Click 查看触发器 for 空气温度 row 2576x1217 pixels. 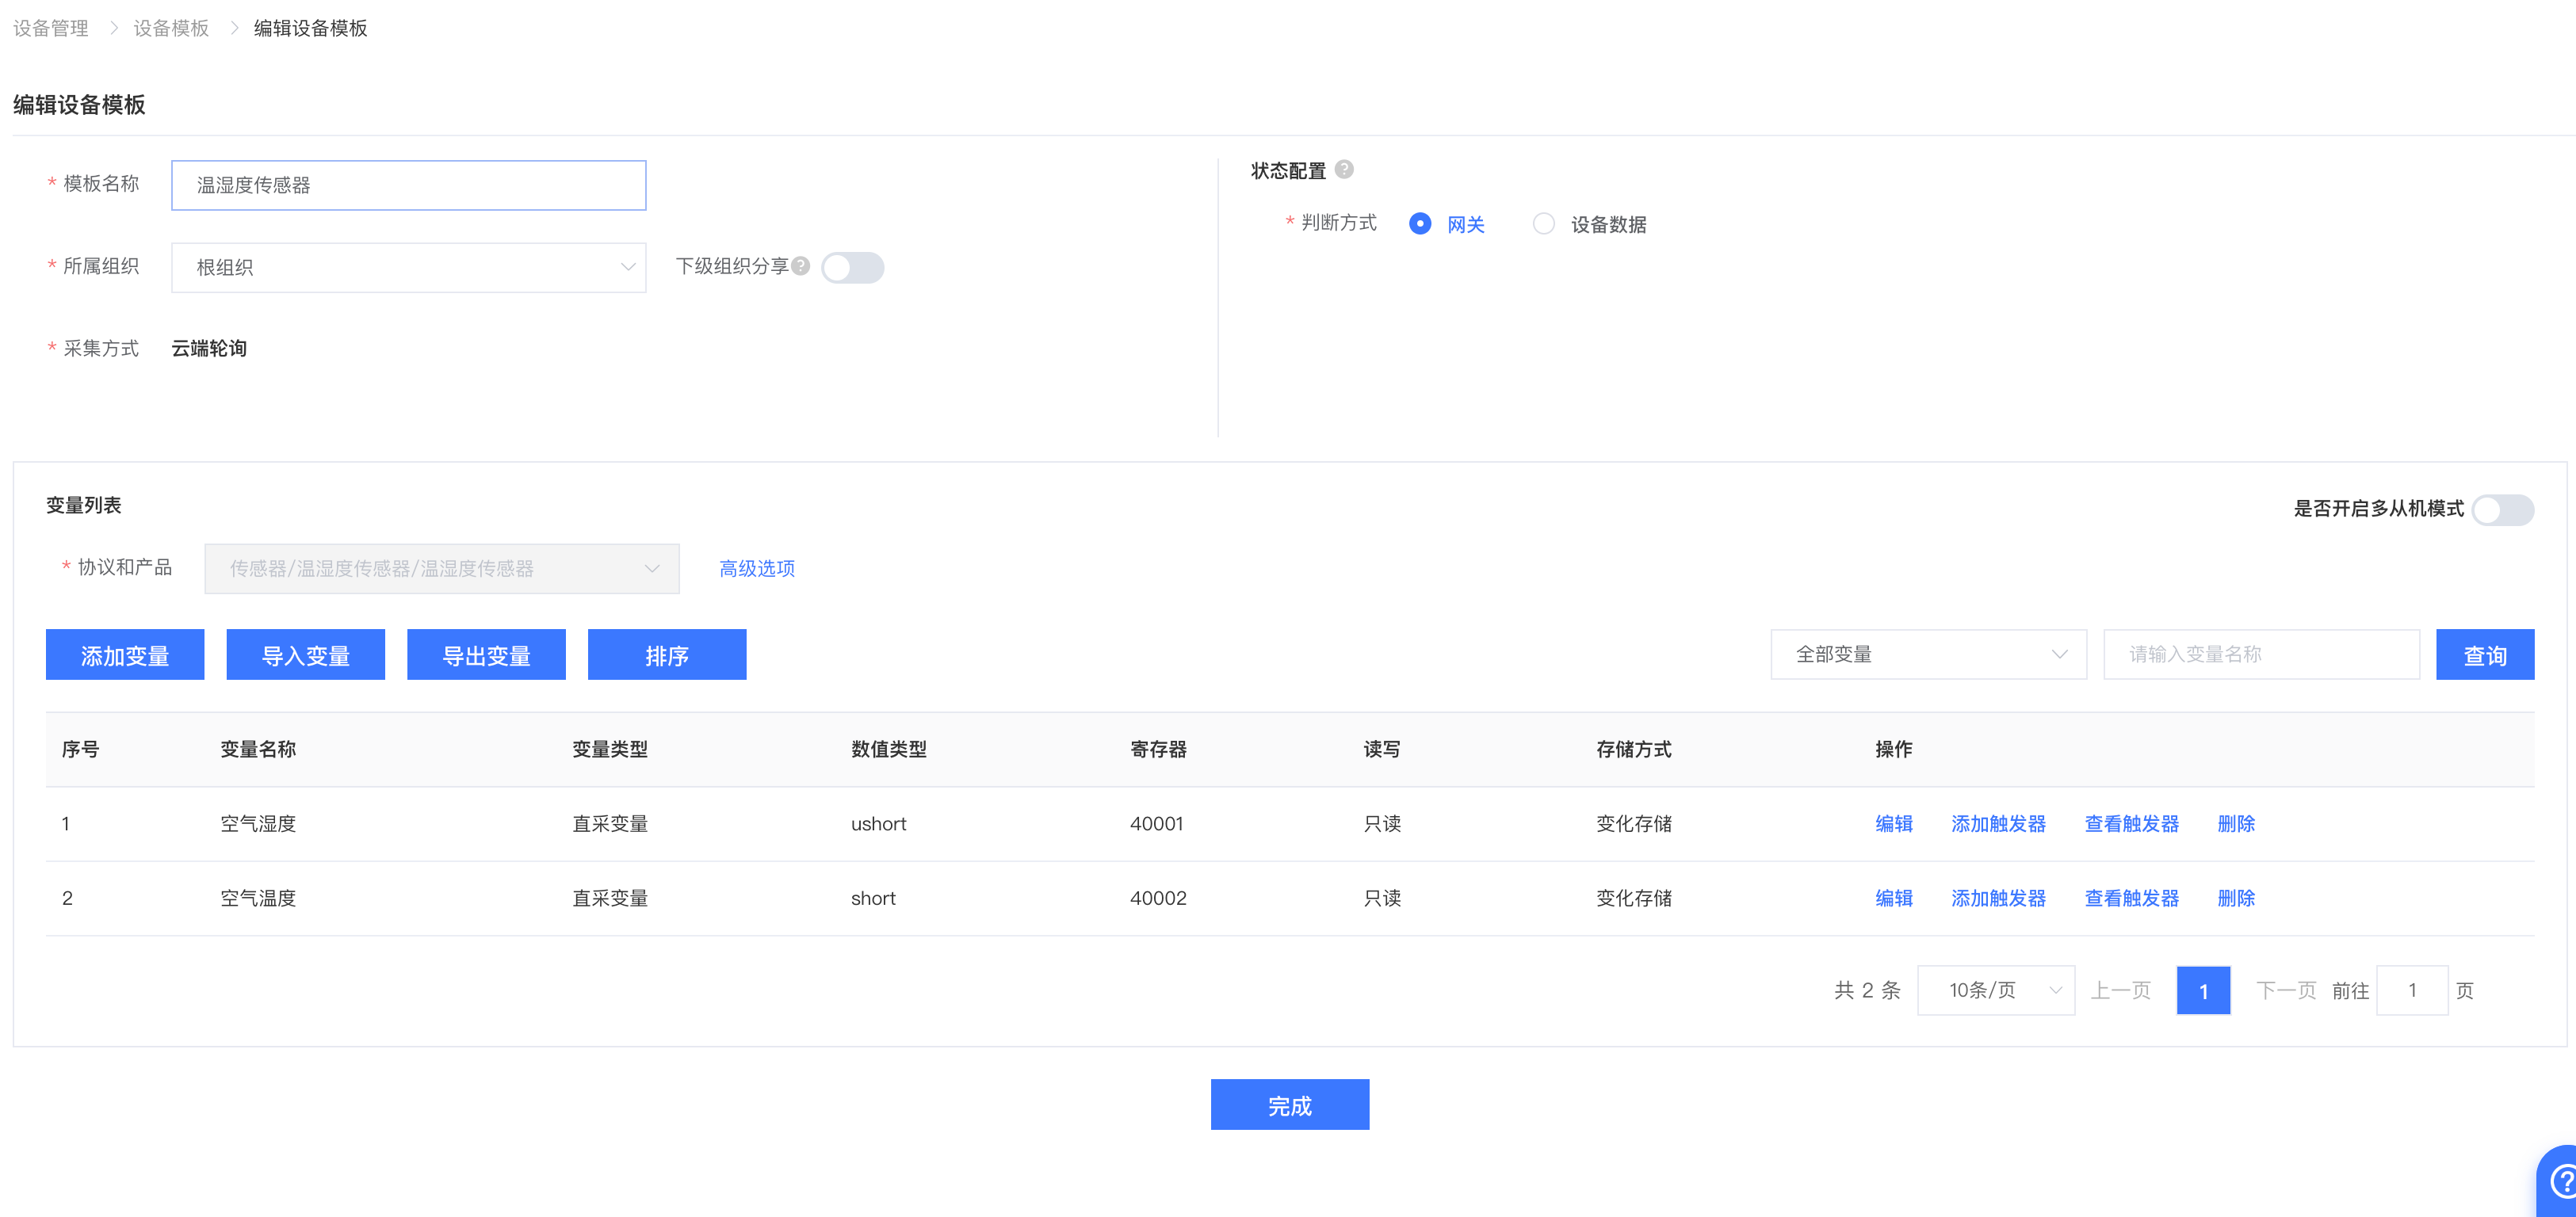[2131, 898]
